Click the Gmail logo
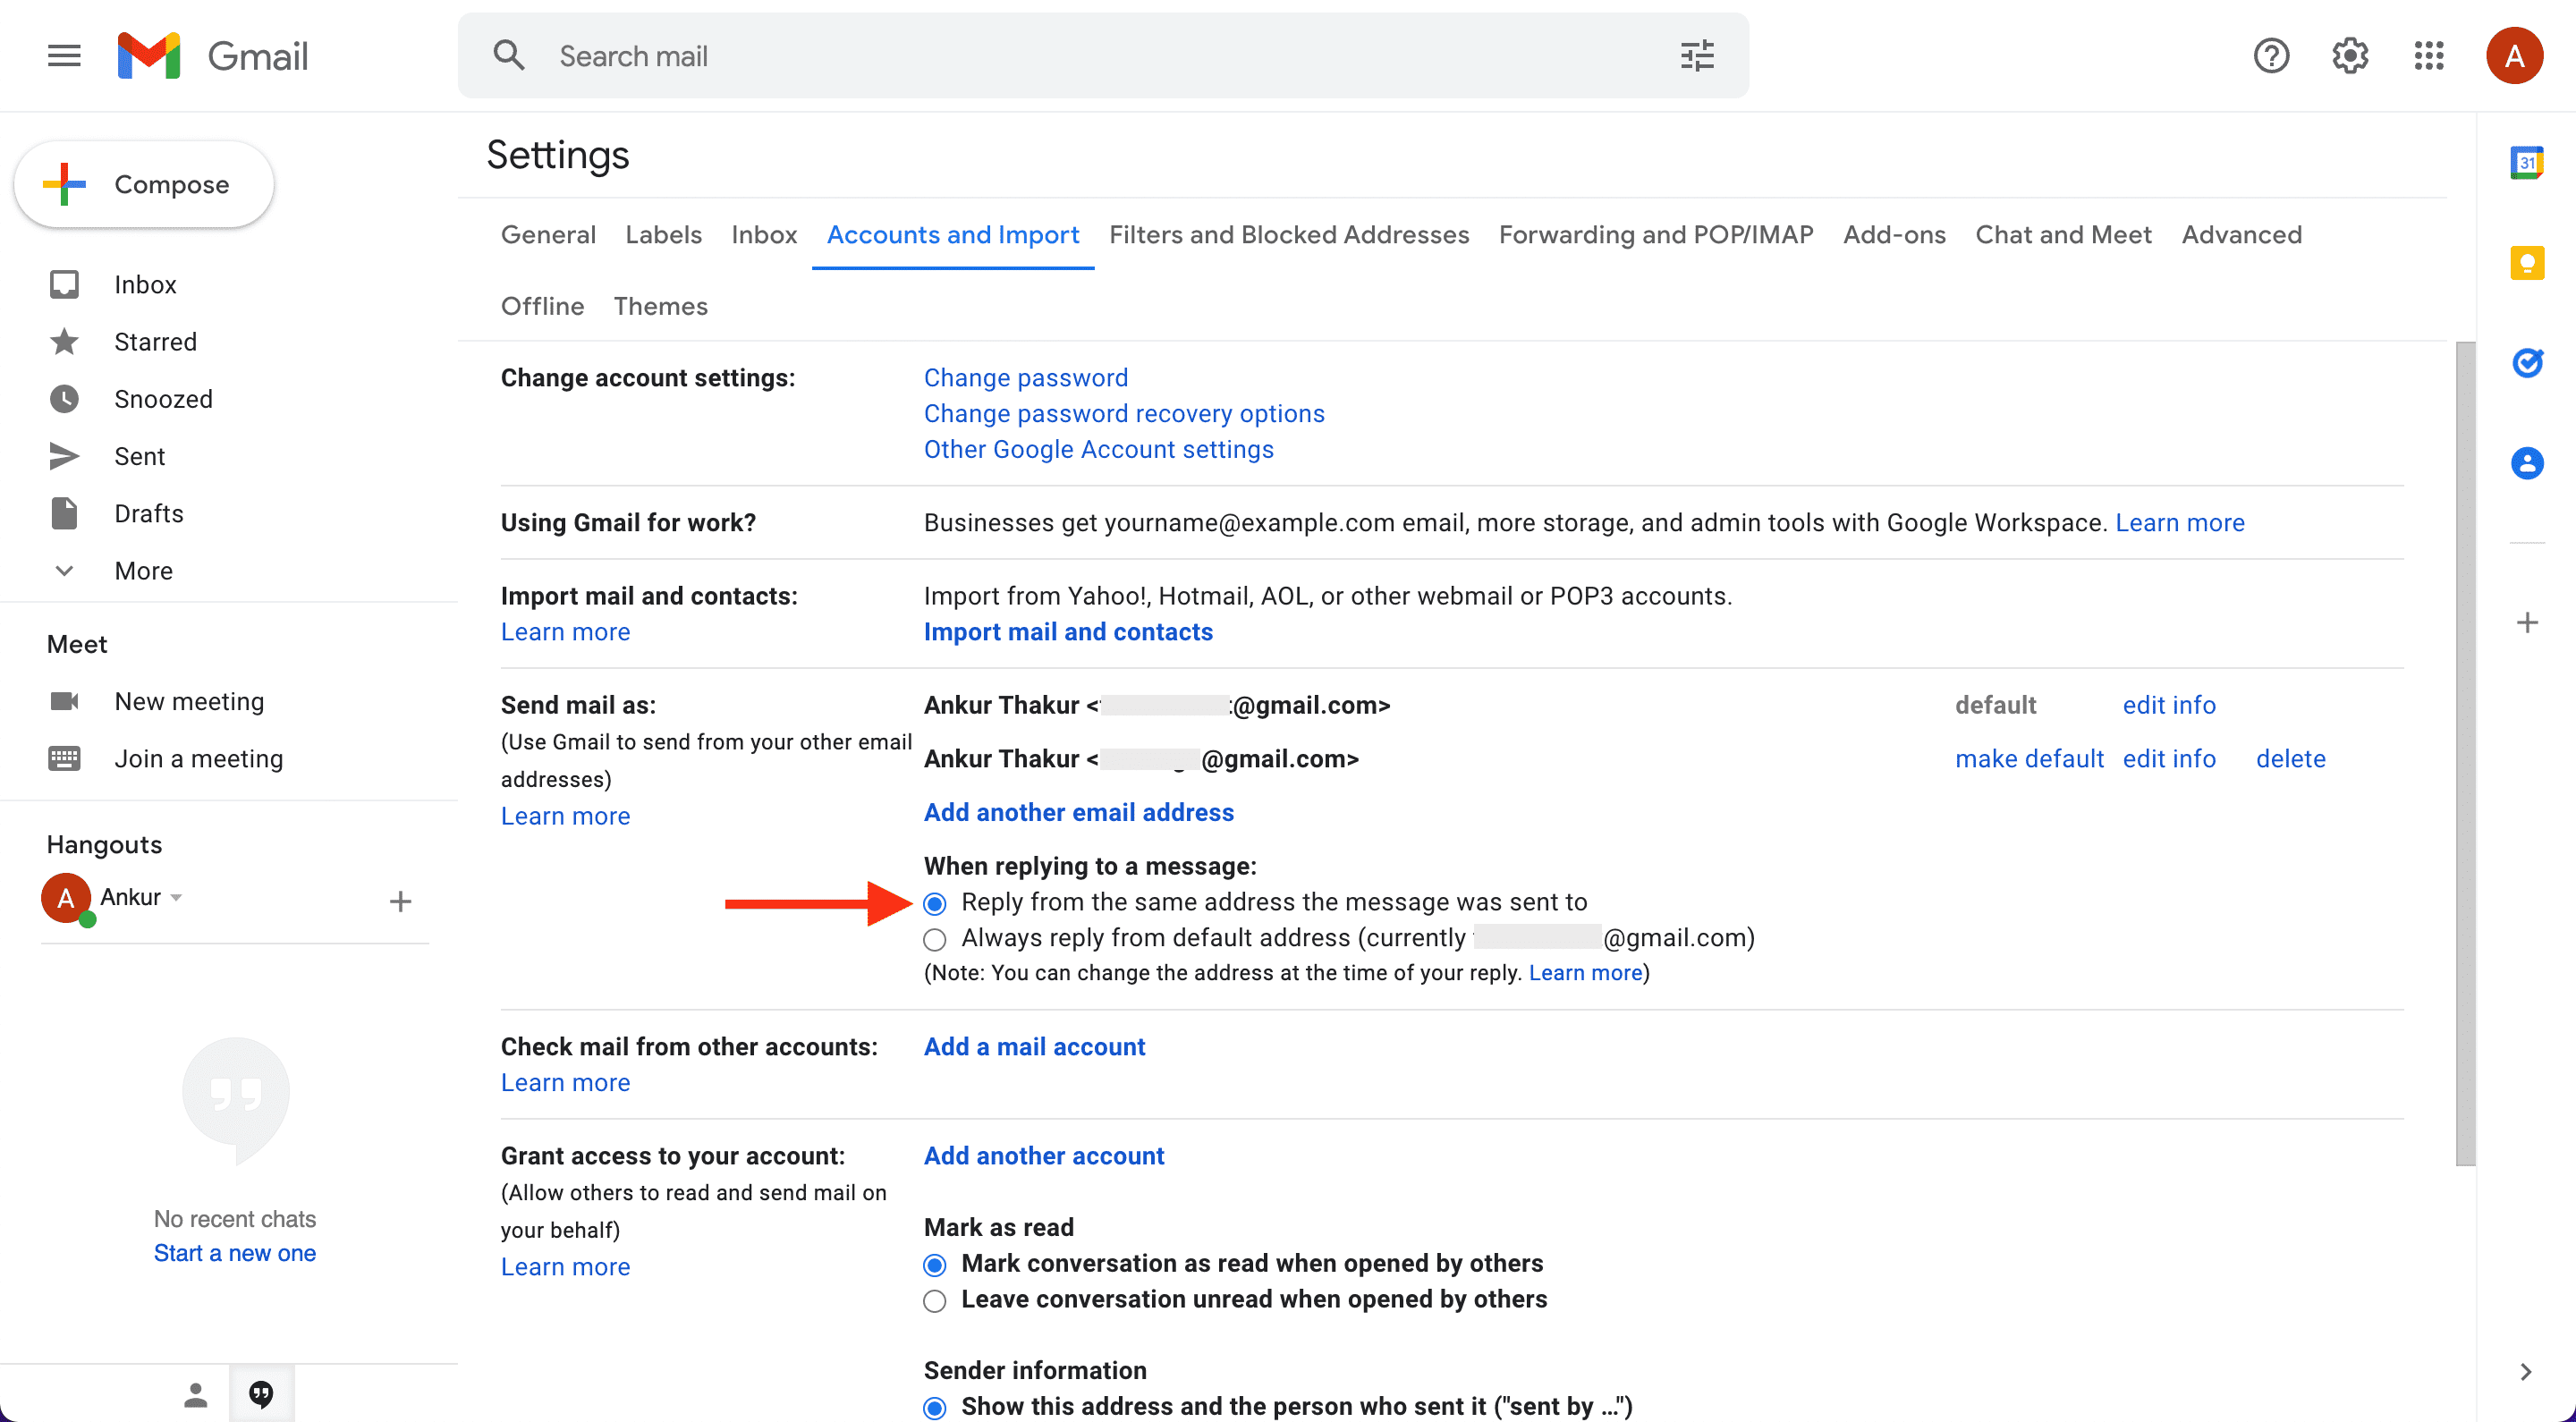This screenshot has width=2576, height=1422. tap(213, 56)
